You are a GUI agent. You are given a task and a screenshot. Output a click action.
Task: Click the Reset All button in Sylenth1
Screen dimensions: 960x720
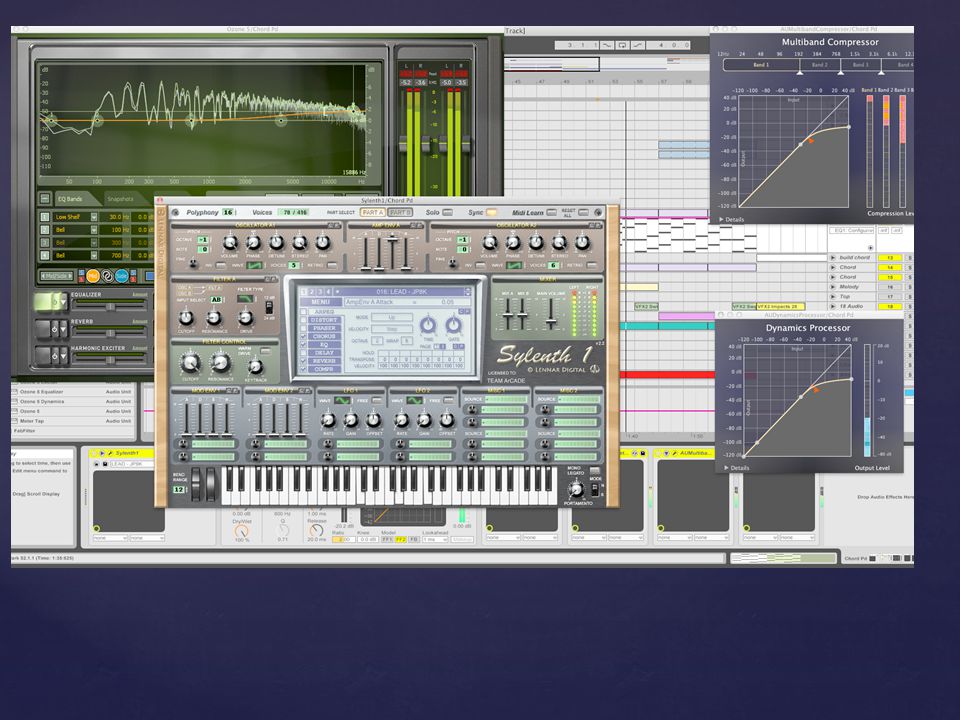tap(583, 212)
